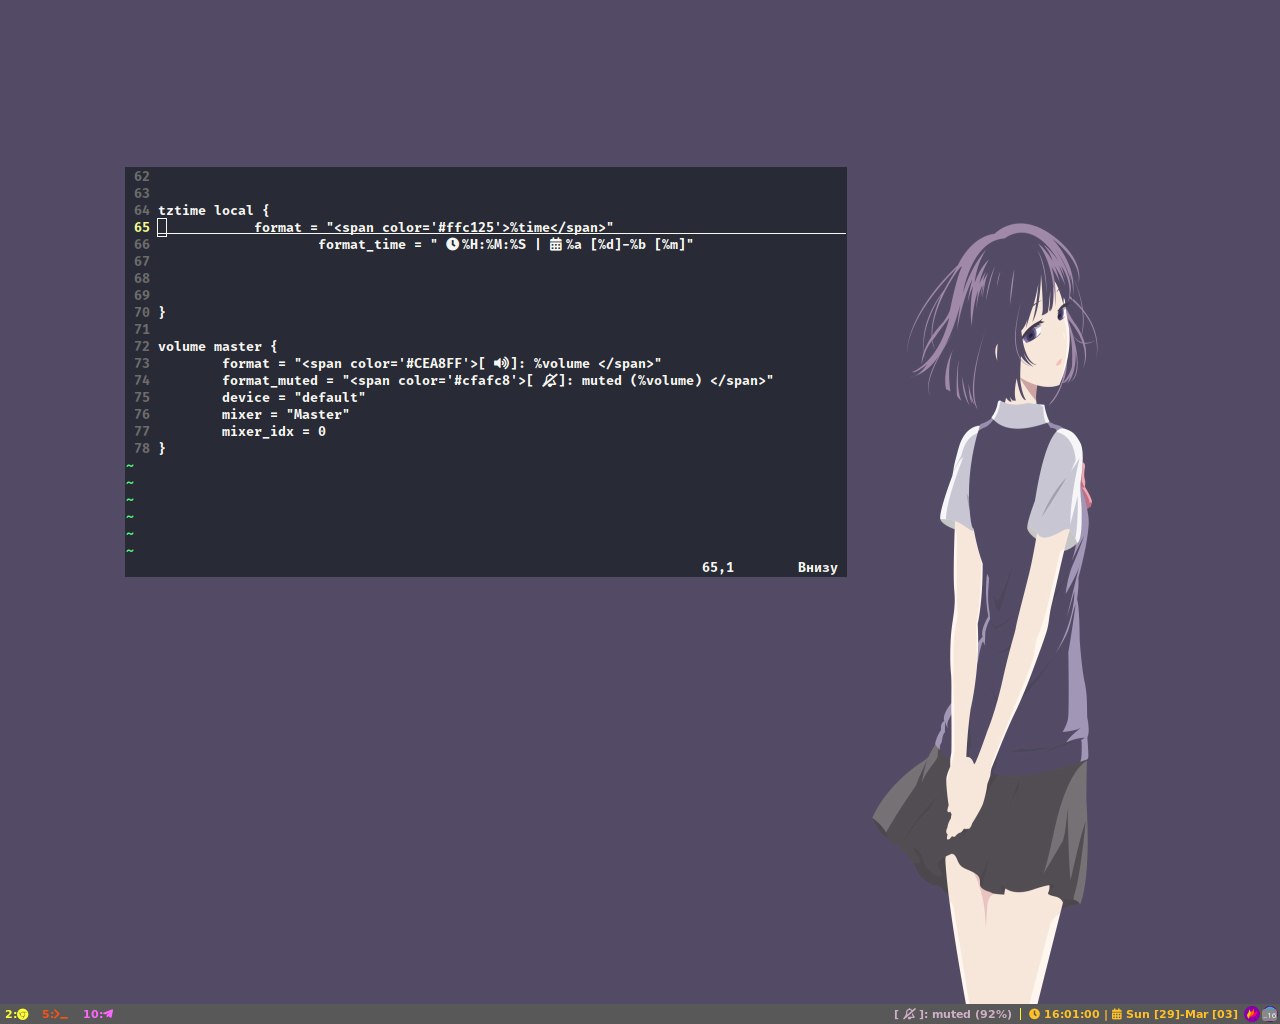This screenshot has width=1280, height=1024.
Task: Click the muted (92%) volume text
Action: tap(972, 1014)
